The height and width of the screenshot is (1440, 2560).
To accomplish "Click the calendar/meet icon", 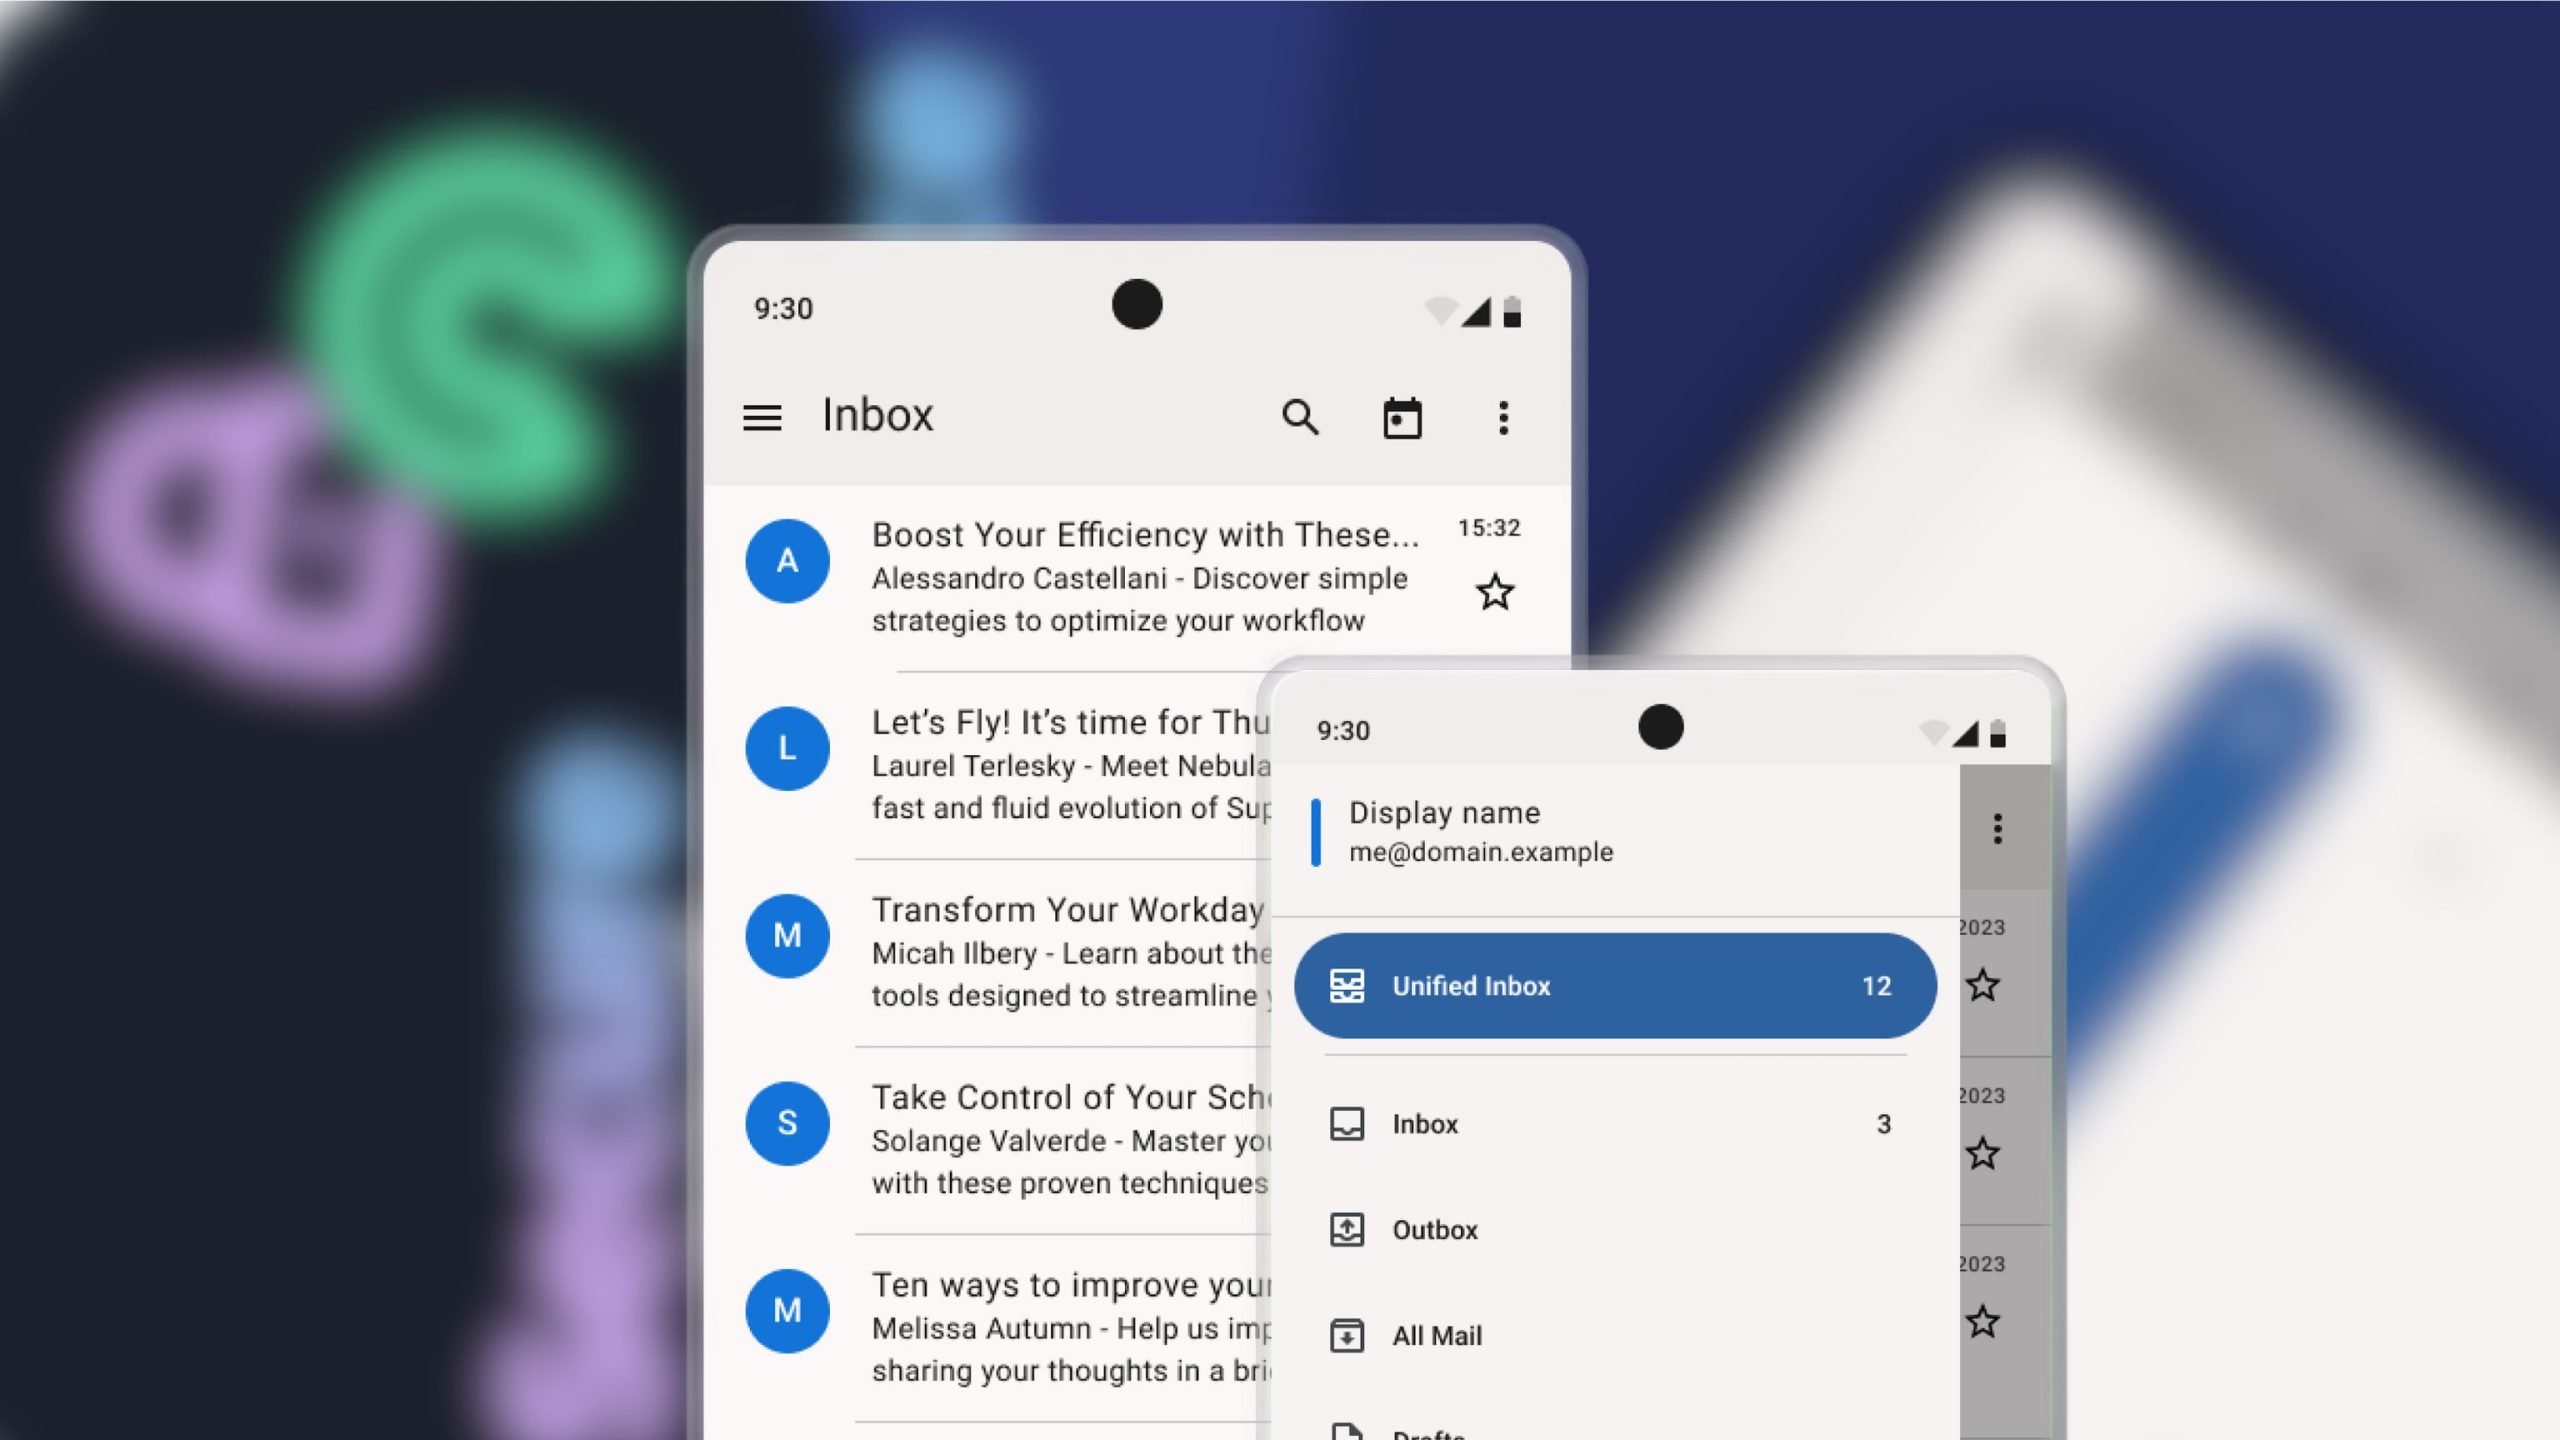I will pyautogui.click(x=1403, y=417).
